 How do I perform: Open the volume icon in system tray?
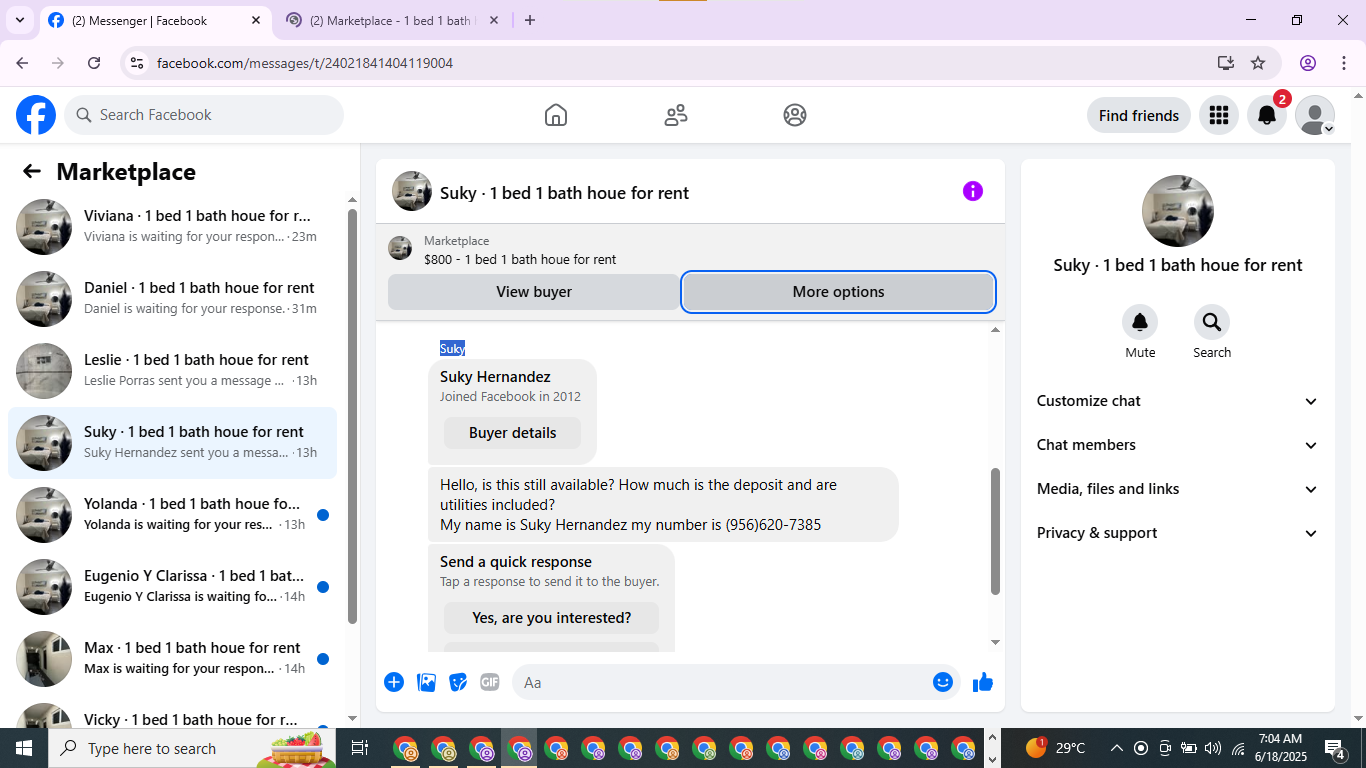click(x=1213, y=748)
